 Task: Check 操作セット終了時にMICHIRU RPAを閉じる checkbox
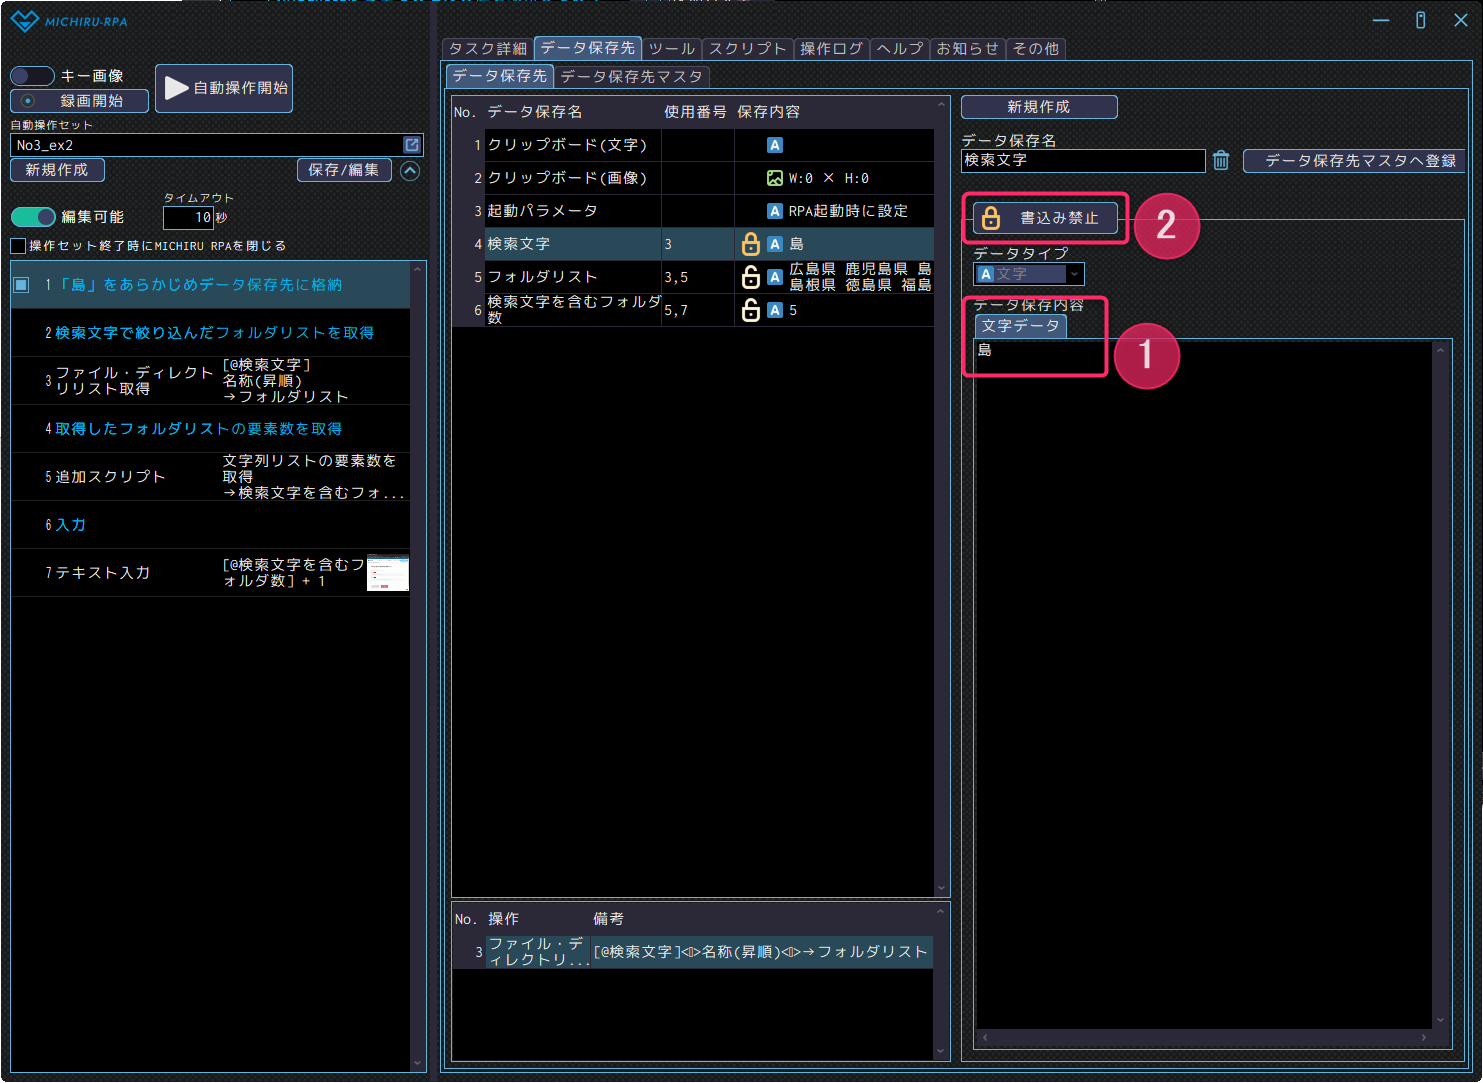pyautogui.click(x=18, y=246)
